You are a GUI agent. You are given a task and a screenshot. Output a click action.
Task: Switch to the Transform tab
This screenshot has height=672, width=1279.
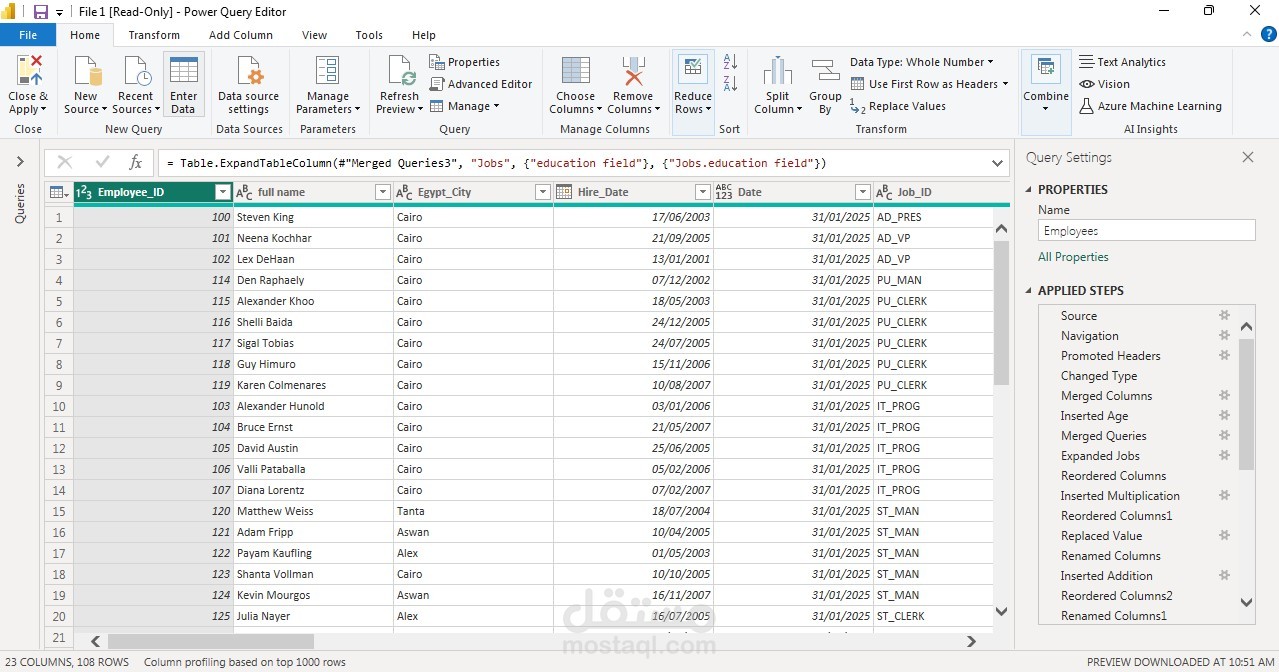click(154, 35)
